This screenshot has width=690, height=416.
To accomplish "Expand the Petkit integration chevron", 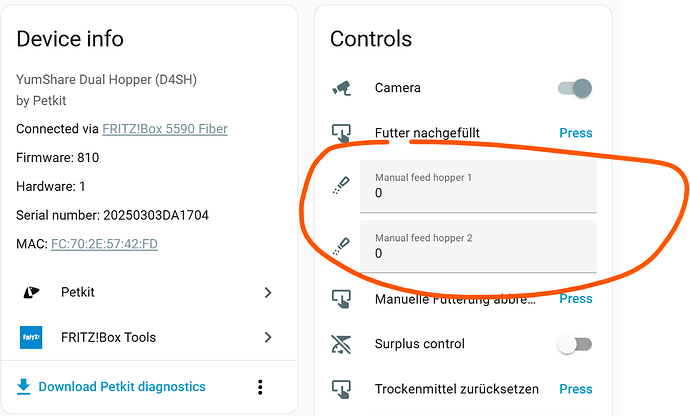I will click(x=268, y=292).
